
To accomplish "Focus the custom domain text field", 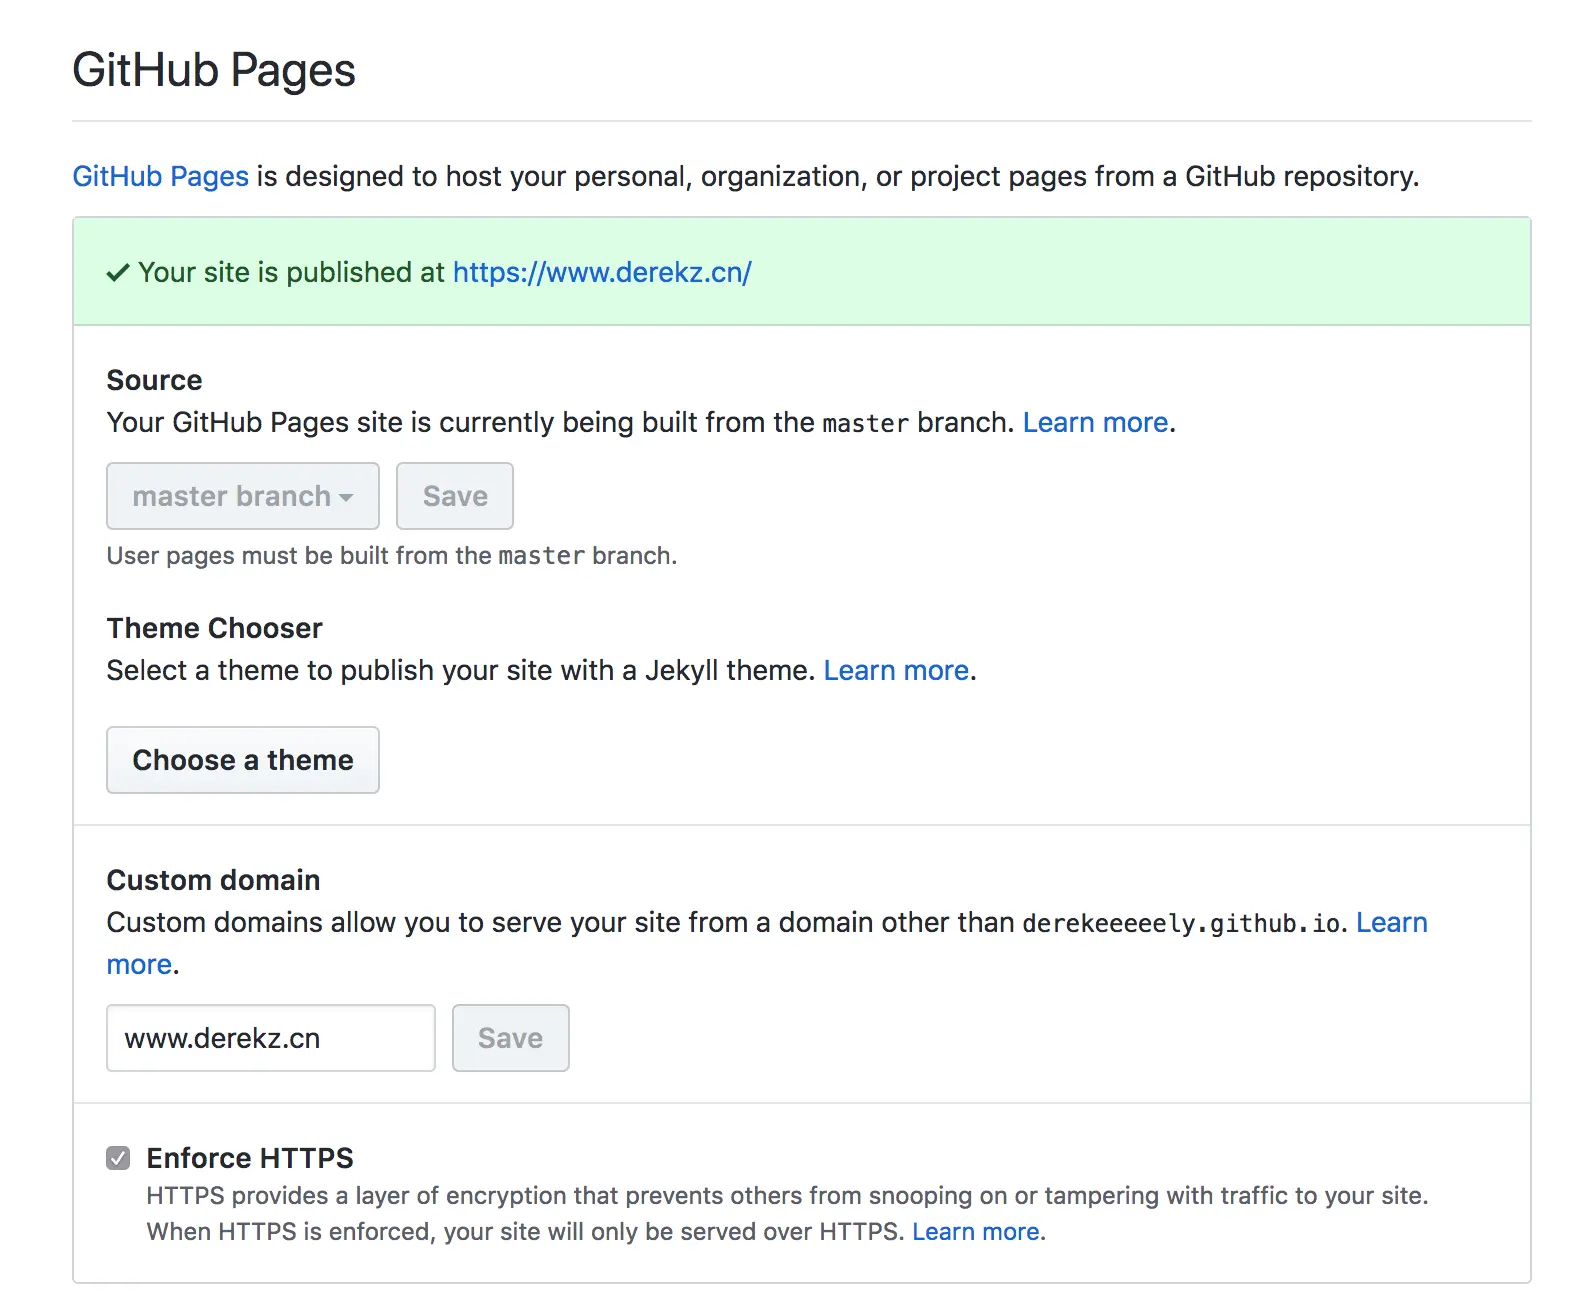I will 271,1038.
